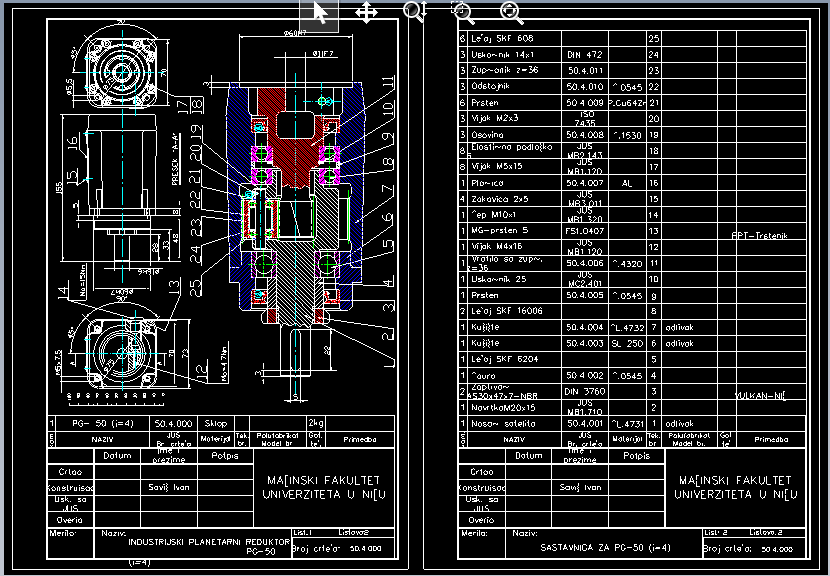This screenshot has height=576, width=830.
Task: Click the 'Zakavica 2x5' entry
Action: 500,199
